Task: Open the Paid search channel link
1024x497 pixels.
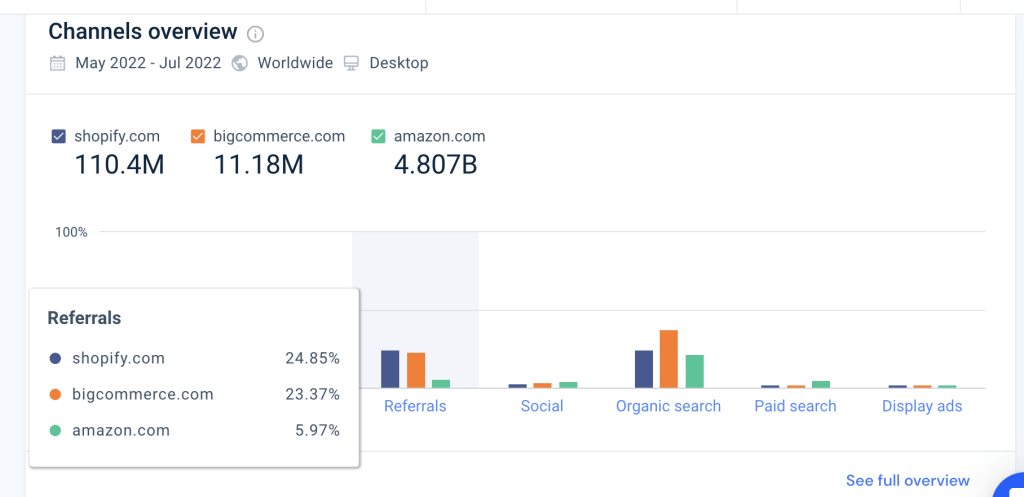Action: tap(795, 406)
